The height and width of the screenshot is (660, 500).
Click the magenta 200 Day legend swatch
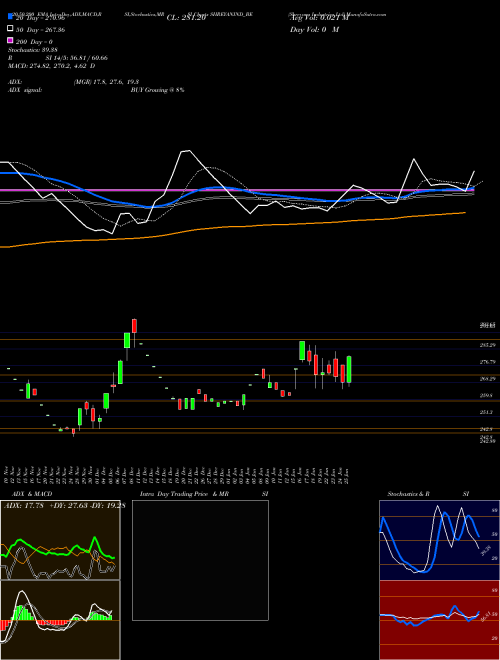pyautogui.click(x=10, y=41)
